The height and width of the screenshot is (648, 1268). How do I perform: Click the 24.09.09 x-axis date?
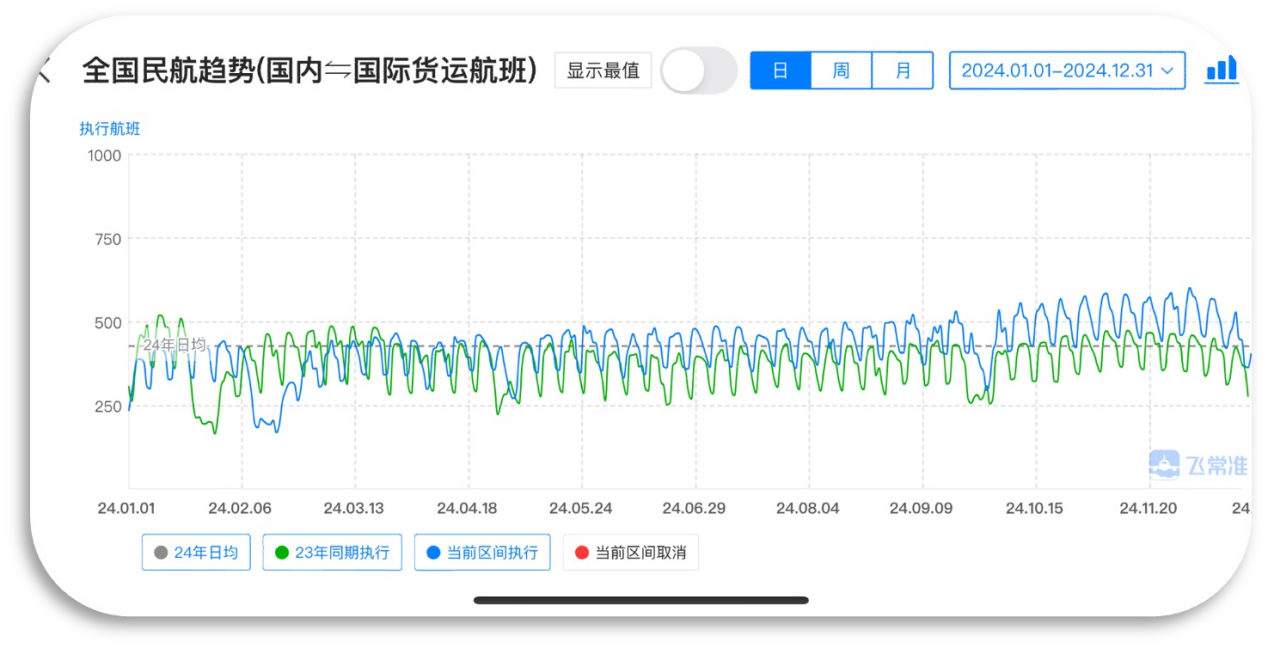click(921, 507)
